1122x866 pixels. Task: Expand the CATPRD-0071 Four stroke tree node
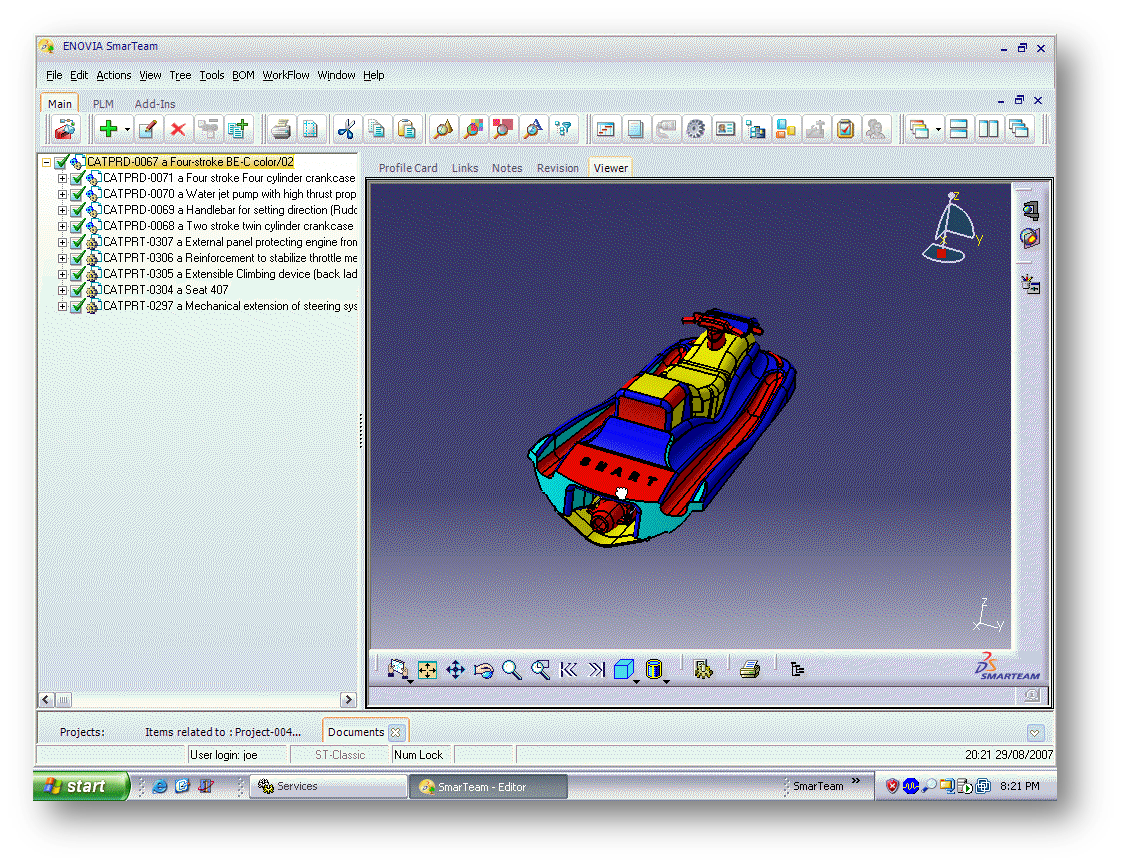click(62, 178)
